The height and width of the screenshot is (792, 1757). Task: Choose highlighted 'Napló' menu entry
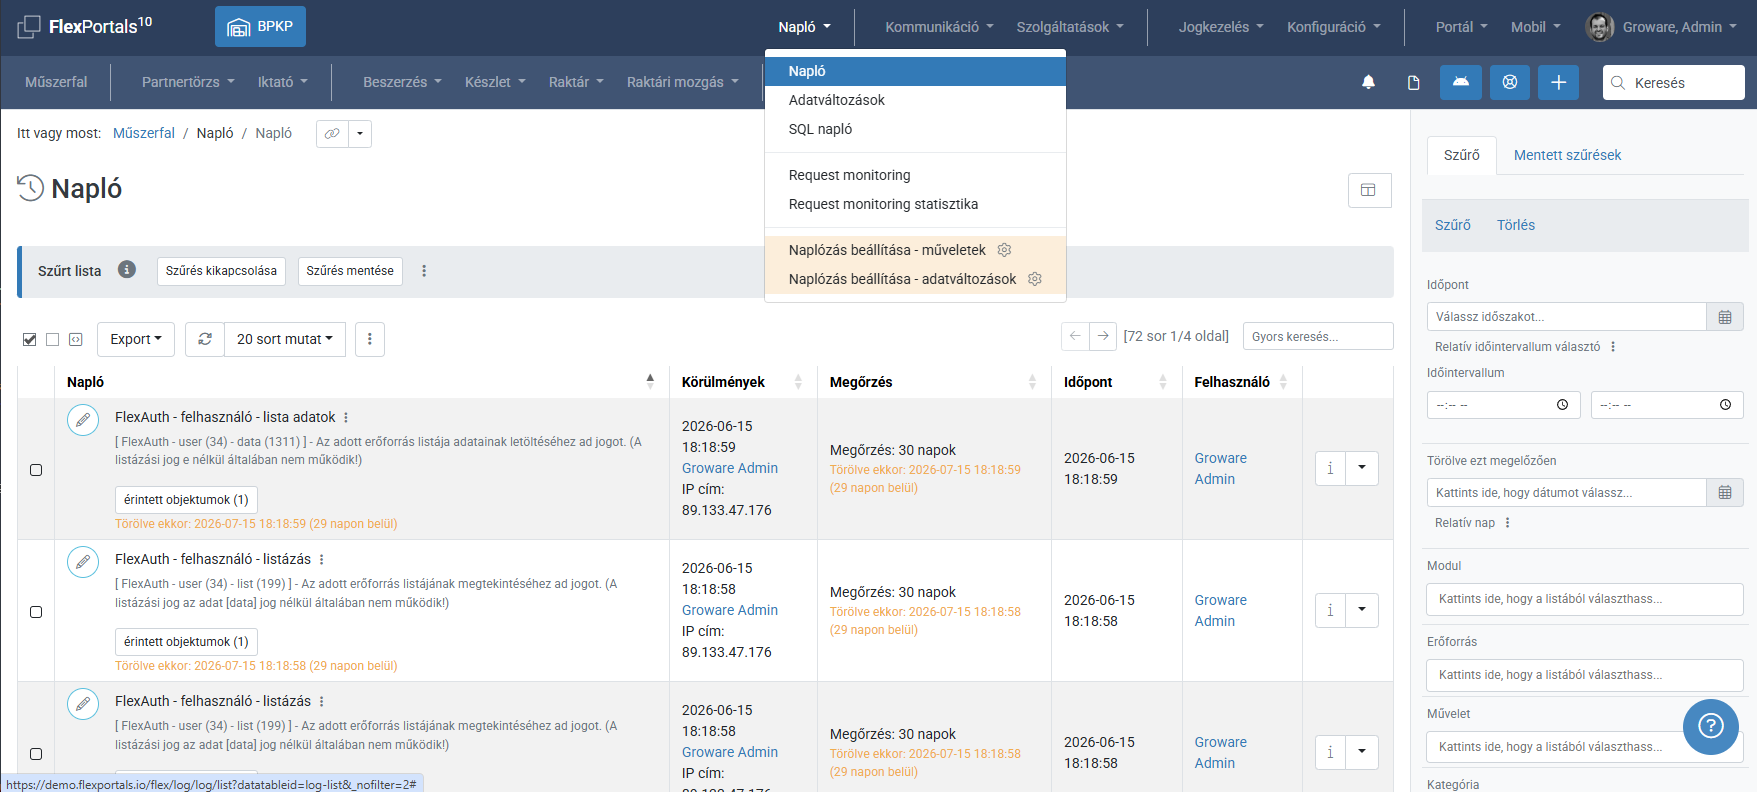pyautogui.click(x=915, y=71)
